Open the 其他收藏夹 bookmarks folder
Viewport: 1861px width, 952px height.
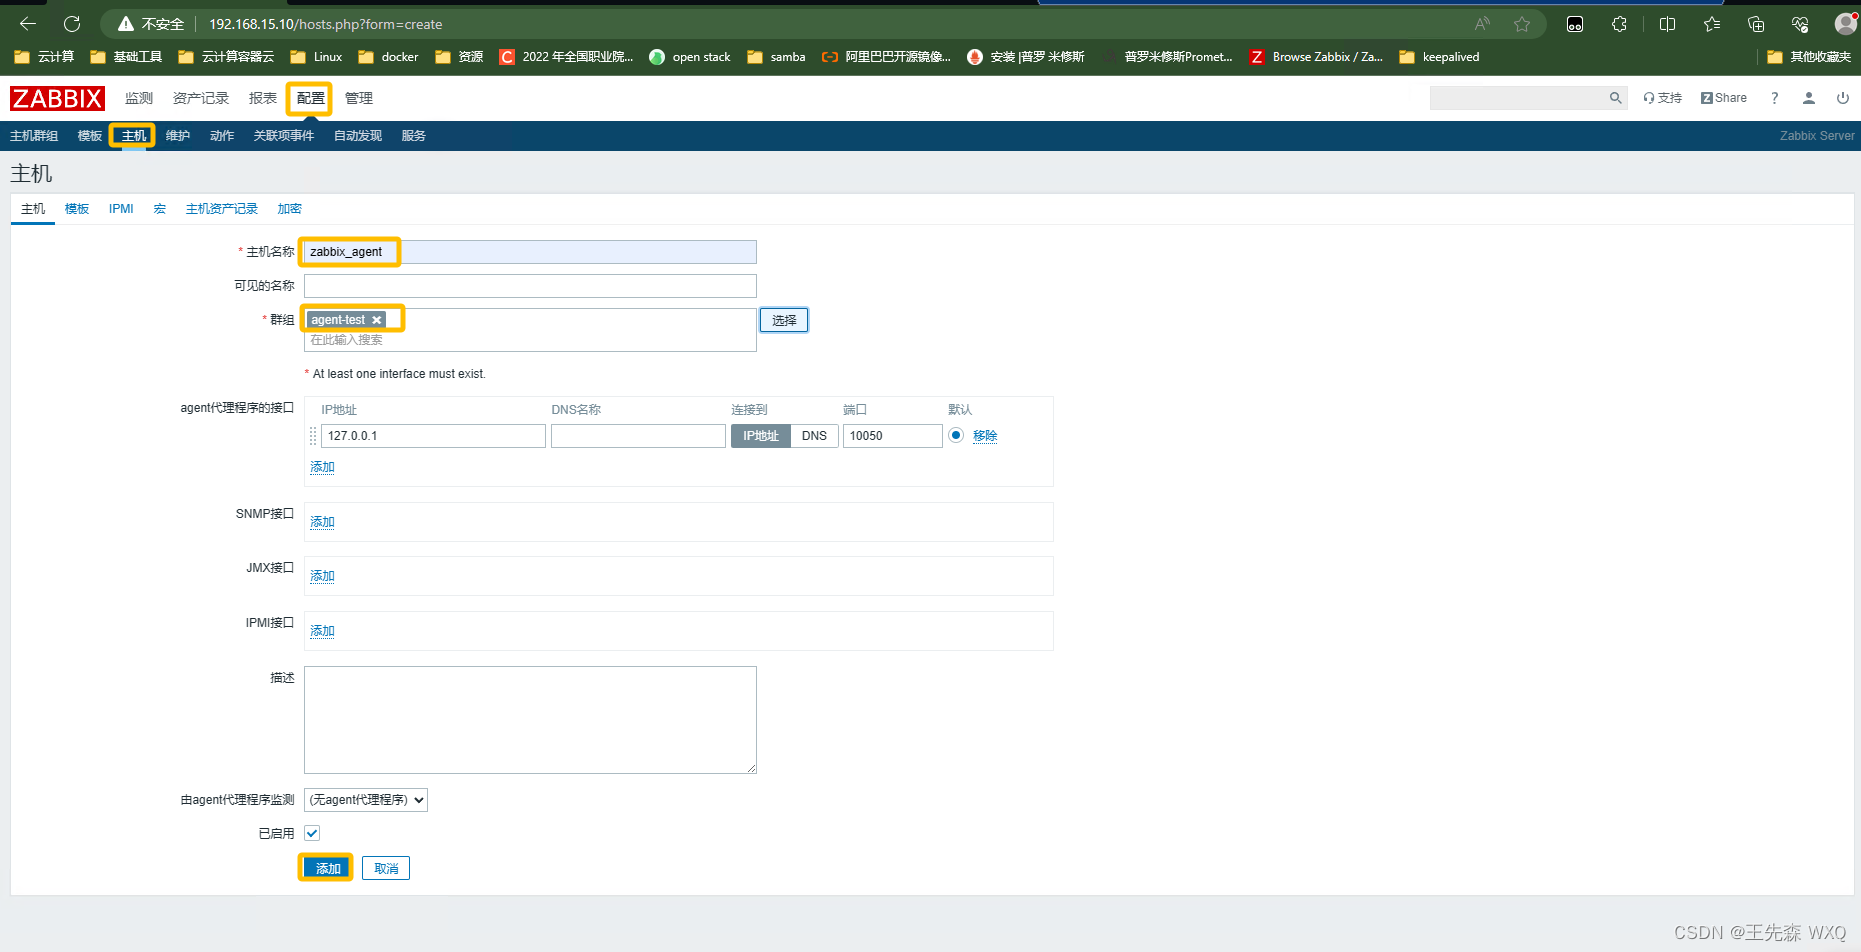(1809, 57)
